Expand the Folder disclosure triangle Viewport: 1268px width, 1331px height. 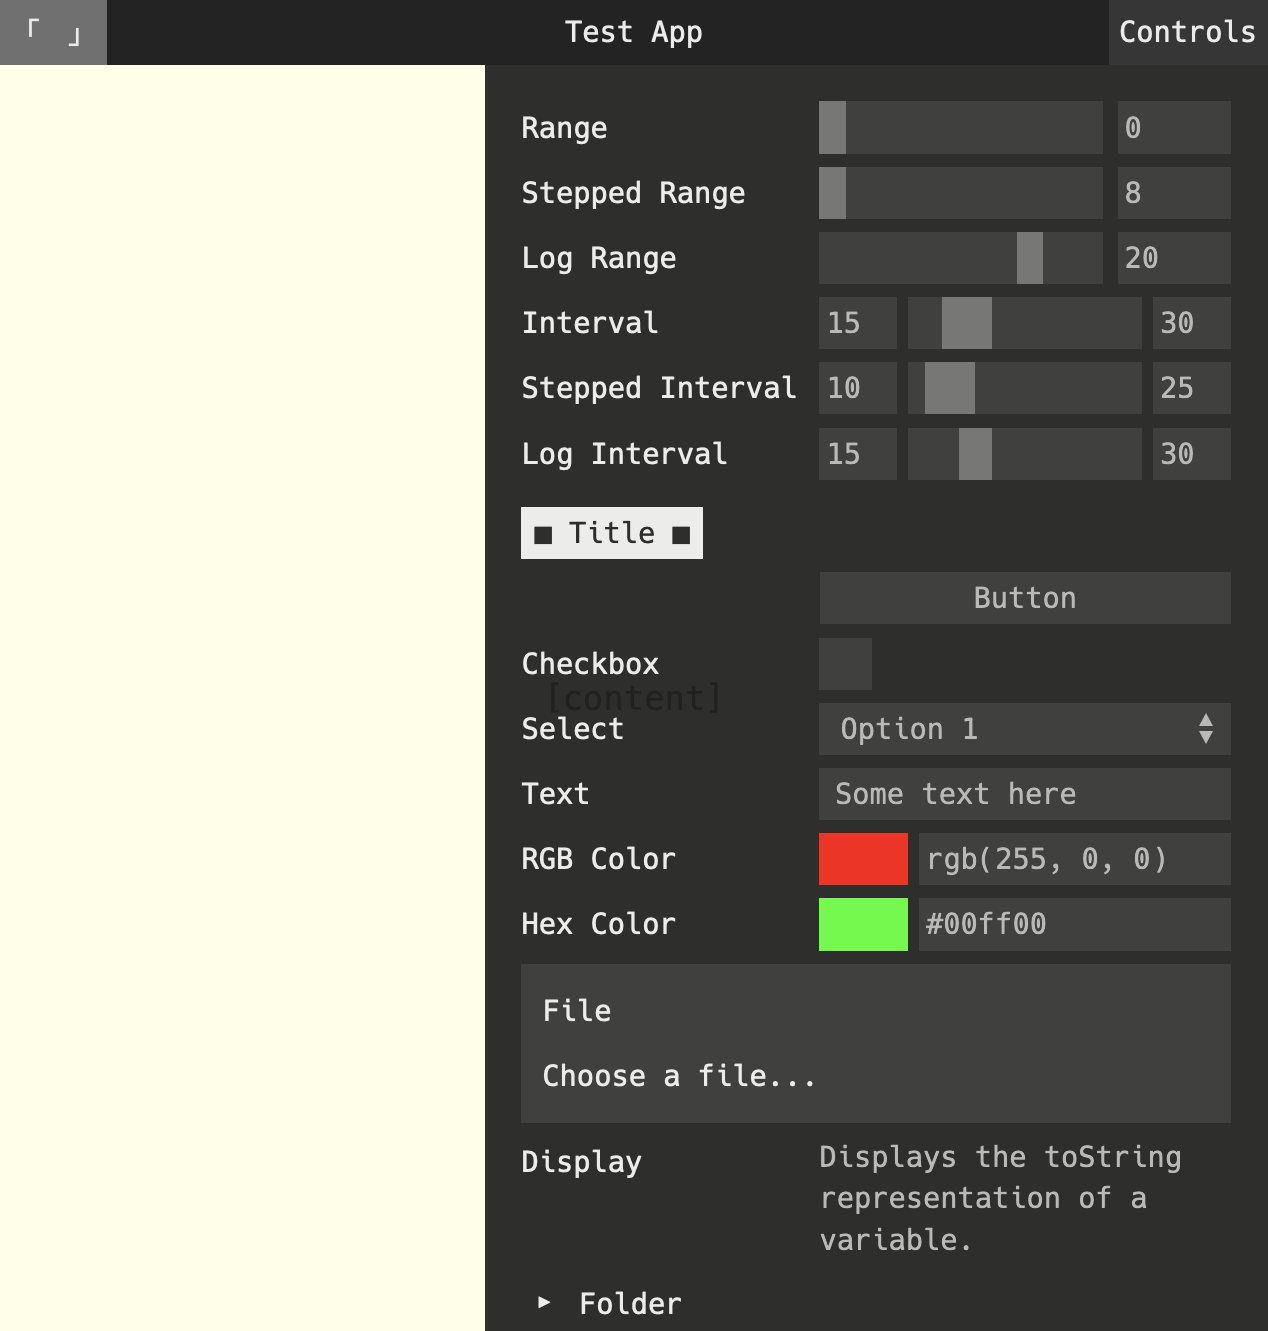(x=543, y=1302)
